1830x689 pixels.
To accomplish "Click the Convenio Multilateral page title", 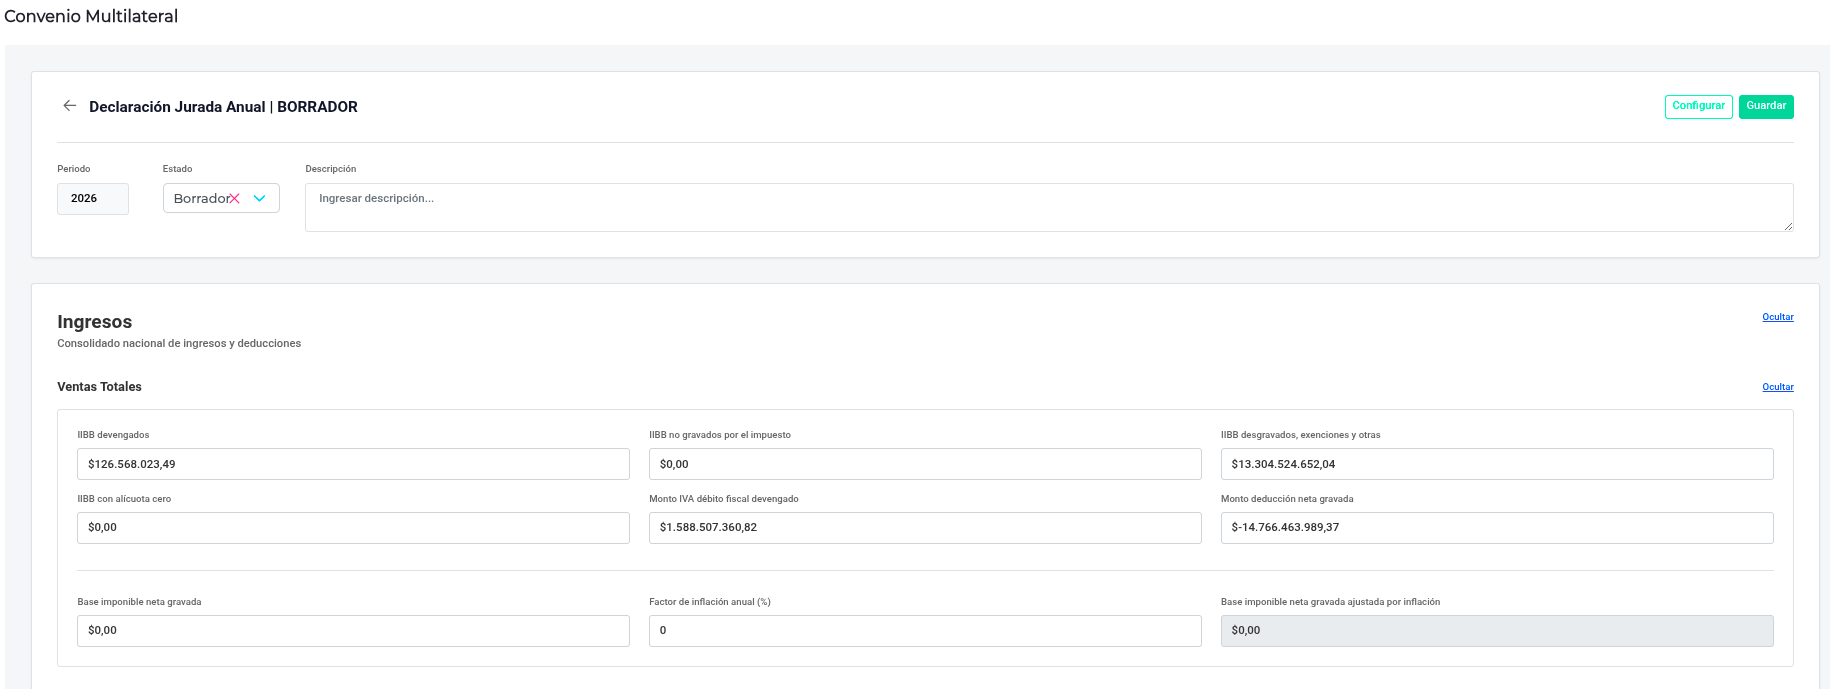I will tap(91, 17).
